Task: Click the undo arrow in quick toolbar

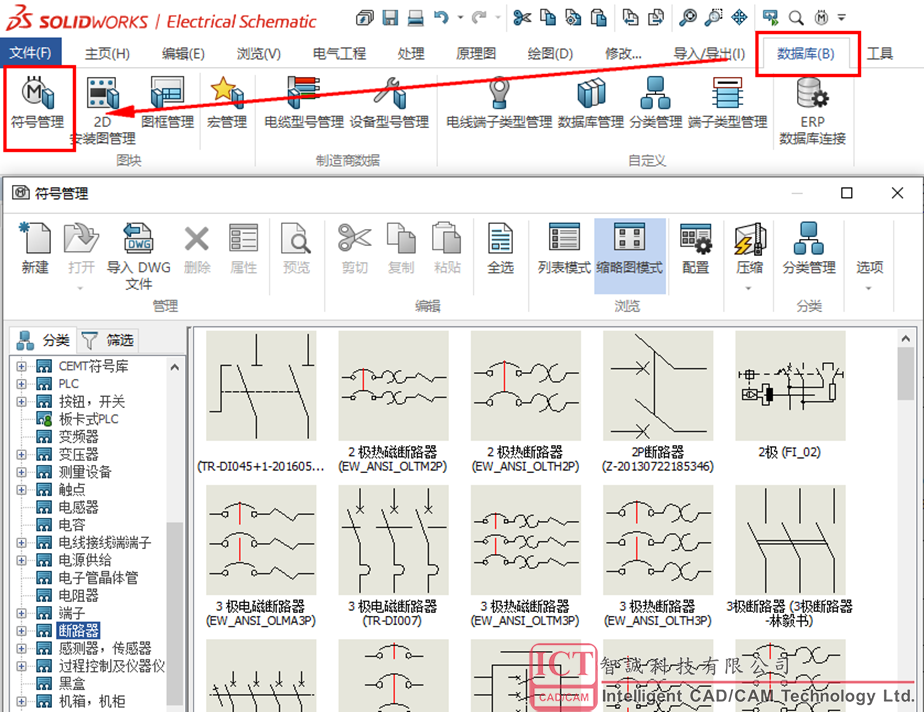Action: coord(441,18)
